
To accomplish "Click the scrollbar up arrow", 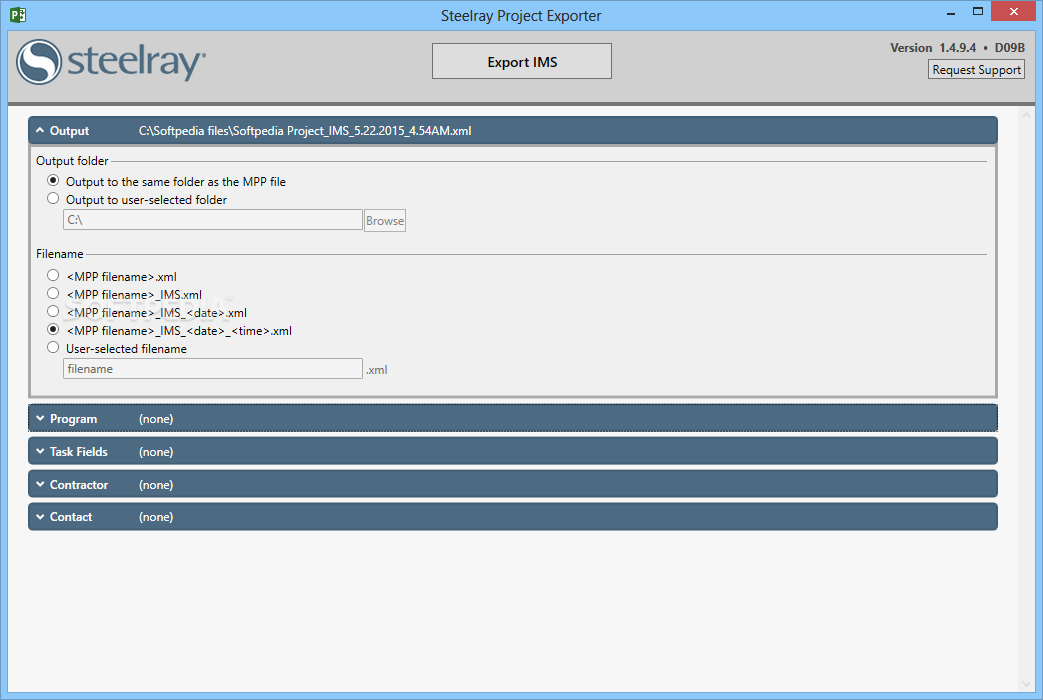I will coord(1026,115).
